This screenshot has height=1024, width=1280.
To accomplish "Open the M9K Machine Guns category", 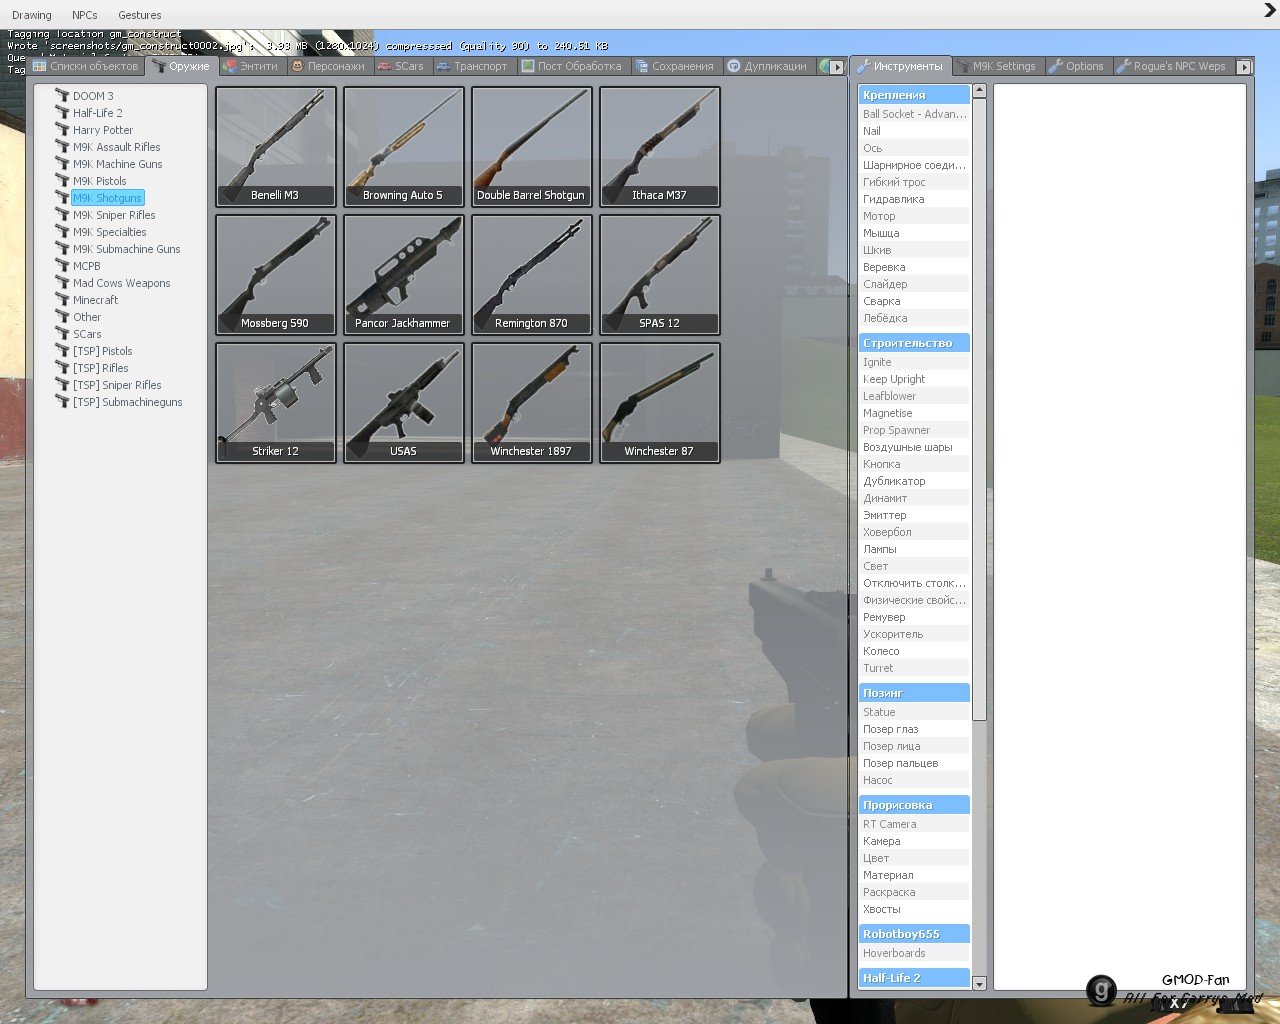I will tap(117, 164).
